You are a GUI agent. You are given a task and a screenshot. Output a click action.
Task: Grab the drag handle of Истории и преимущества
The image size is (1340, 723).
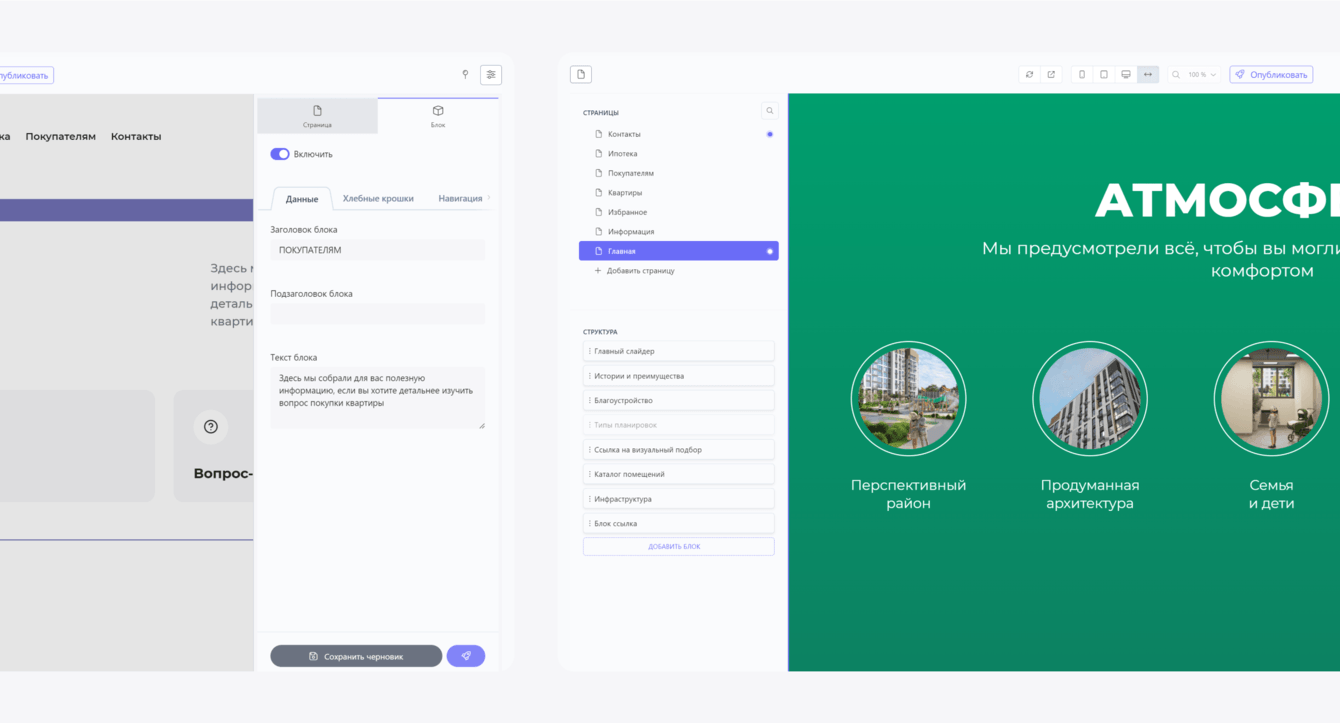[x=589, y=376]
